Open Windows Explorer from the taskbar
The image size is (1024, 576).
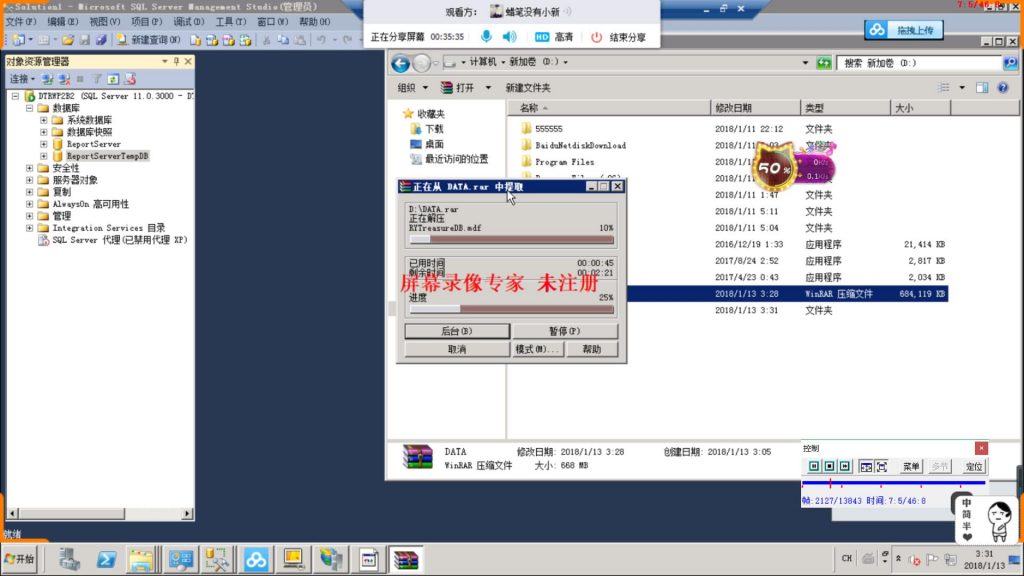tap(141, 560)
